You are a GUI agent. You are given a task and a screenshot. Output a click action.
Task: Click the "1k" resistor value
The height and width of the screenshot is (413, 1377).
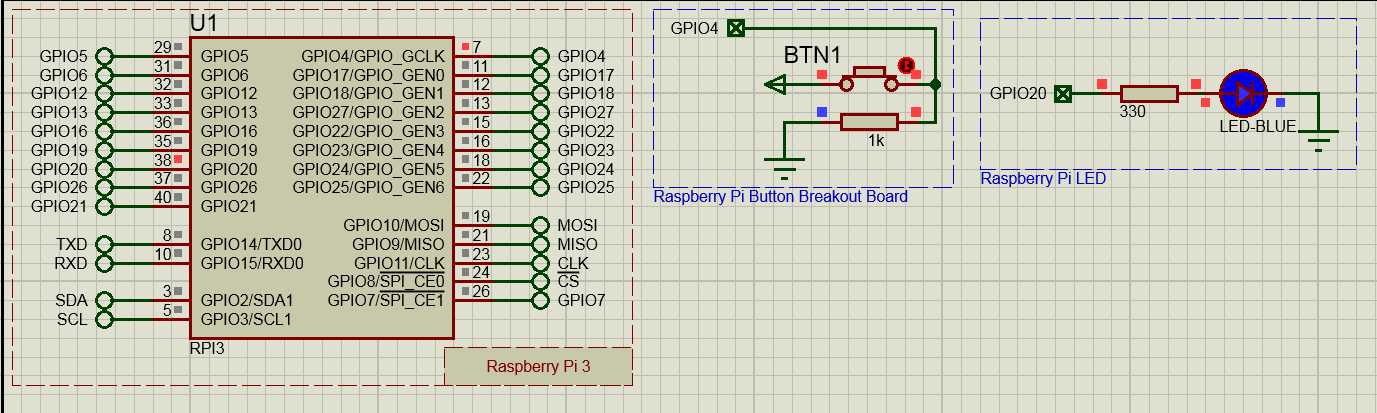click(x=876, y=141)
